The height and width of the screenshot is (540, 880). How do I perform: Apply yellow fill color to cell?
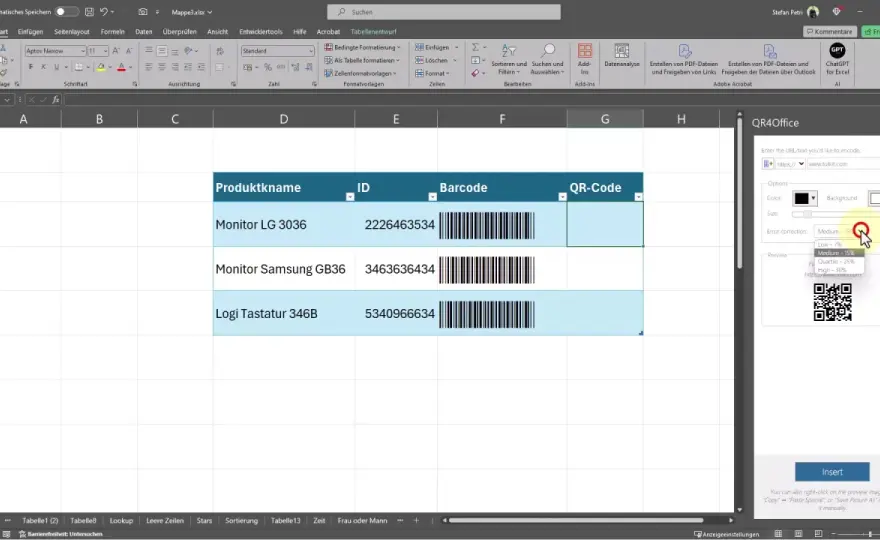pos(100,67)
